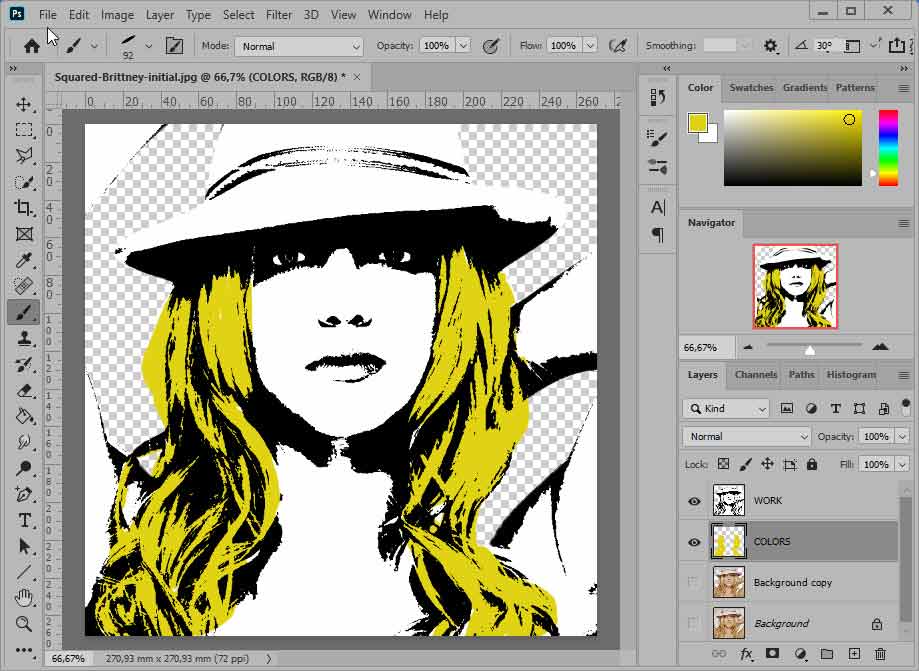919x671 pixels.
Task: Select the Brush tool in toolbox
Action: 23,312
